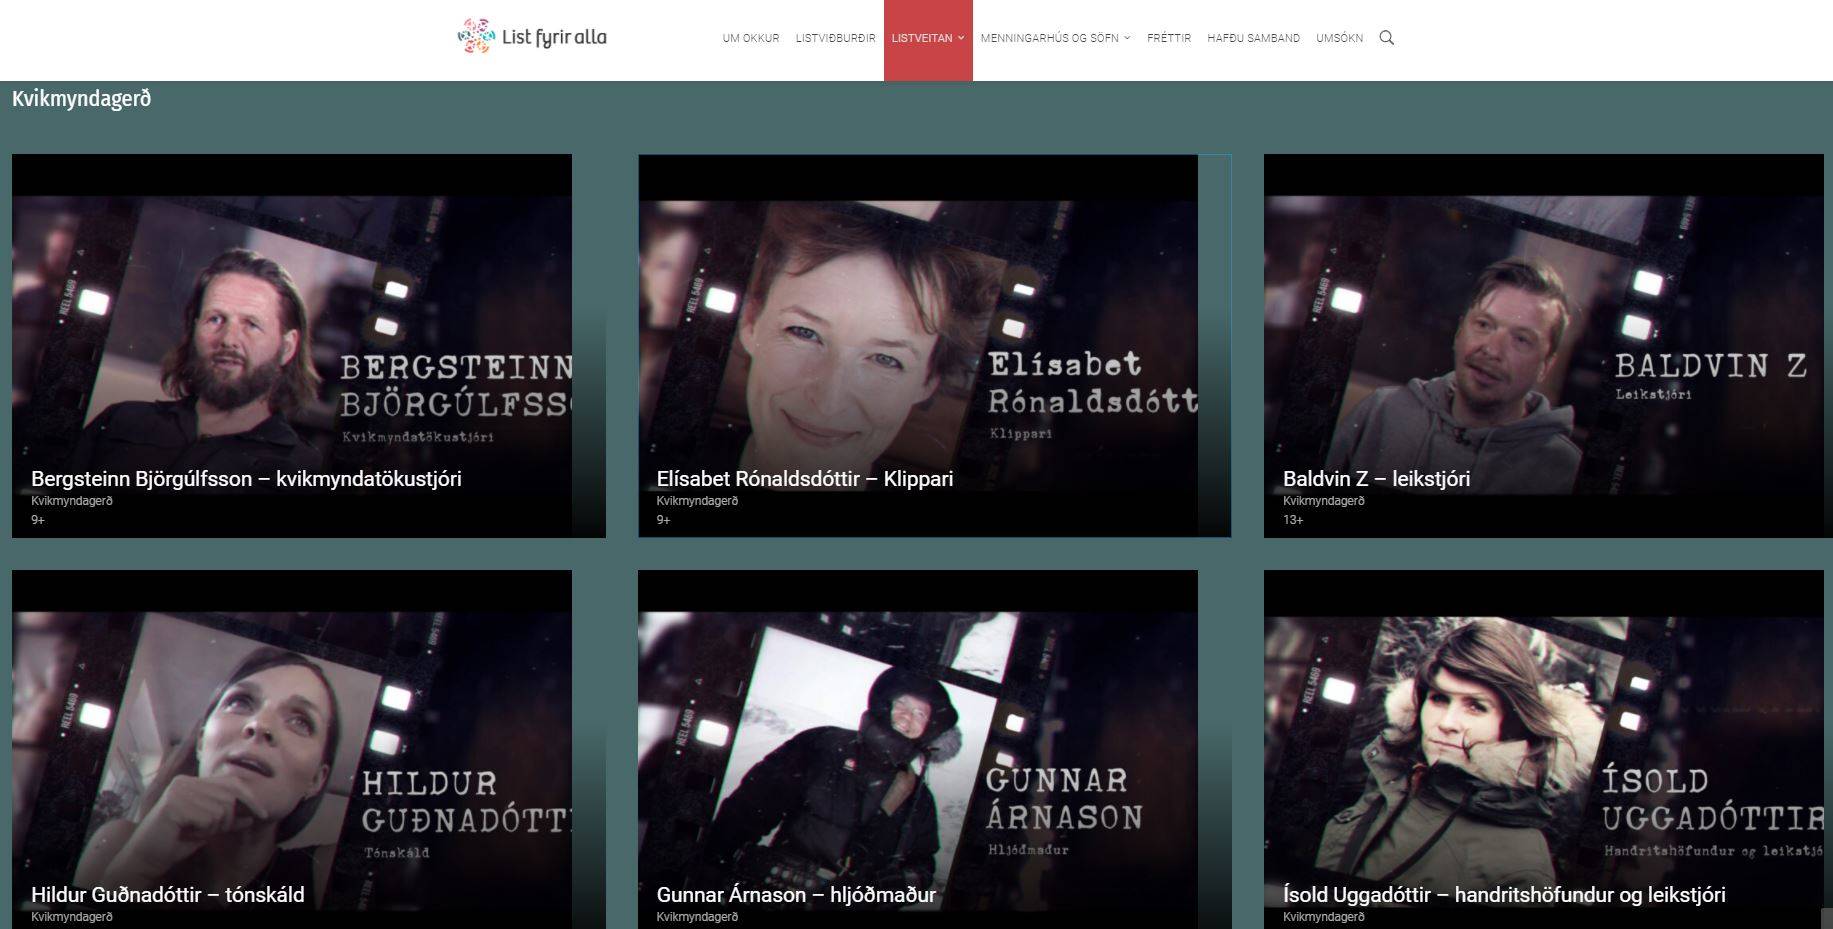1833x929 pixels.
Task: Open the Um okkur menu item
Action: pos(751,38)
